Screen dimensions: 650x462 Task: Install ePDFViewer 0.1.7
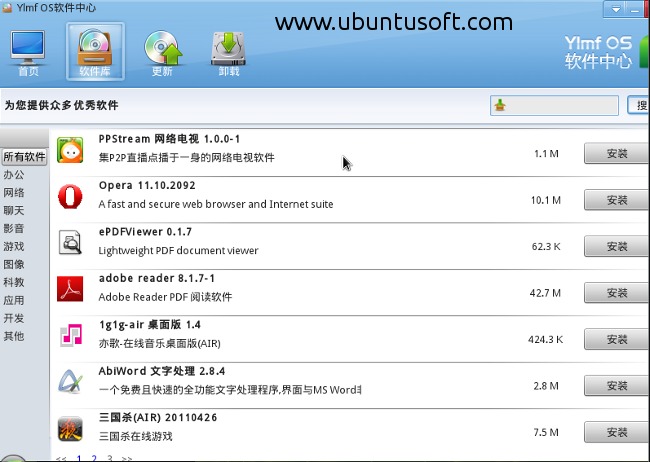(x=616, y=246)
